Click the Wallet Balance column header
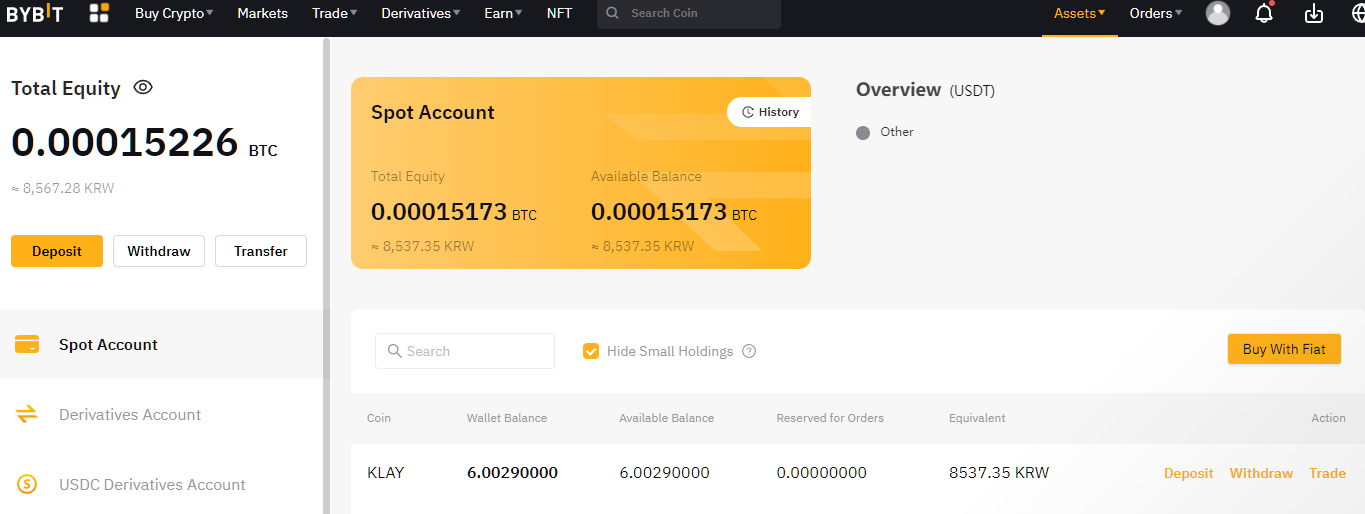 coord(507,418)
